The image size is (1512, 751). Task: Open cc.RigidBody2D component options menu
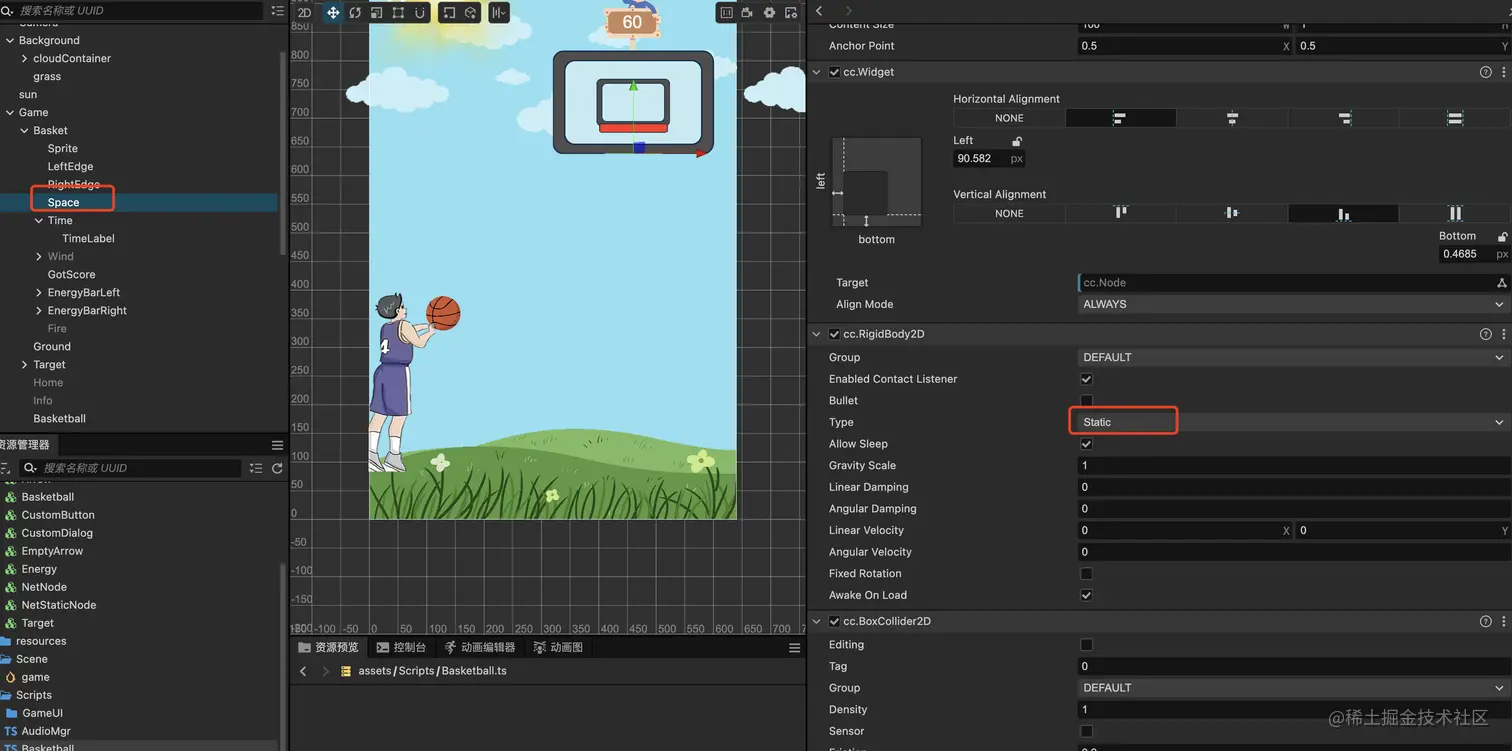coord(1503,334)
